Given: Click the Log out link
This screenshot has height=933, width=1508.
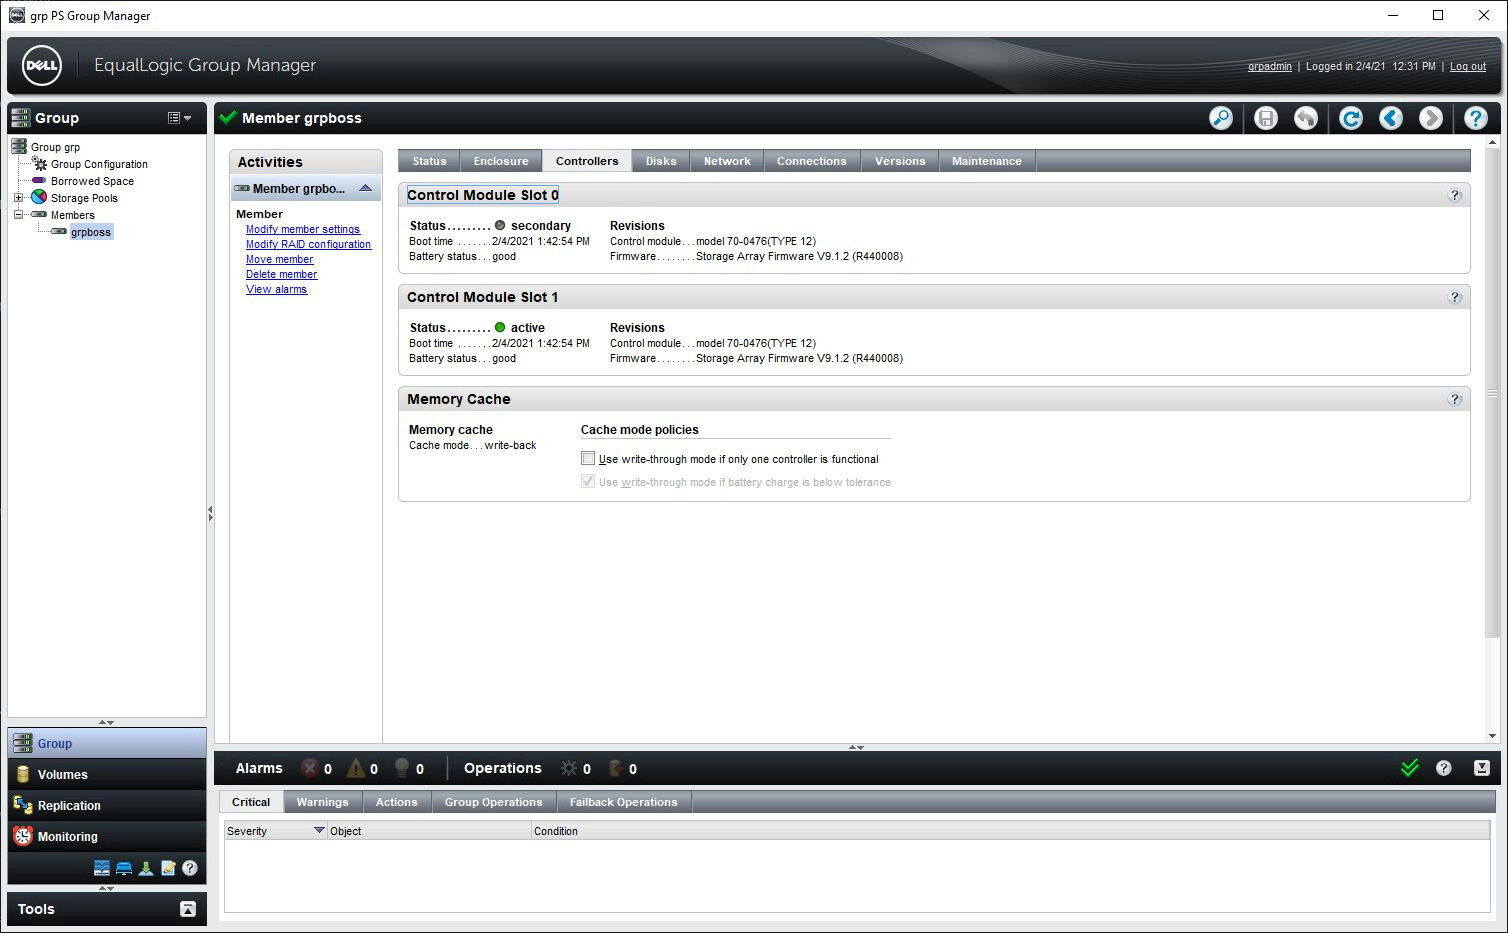Looking at the screenshot, I should pyautogui.click(x=1468, y=66).
